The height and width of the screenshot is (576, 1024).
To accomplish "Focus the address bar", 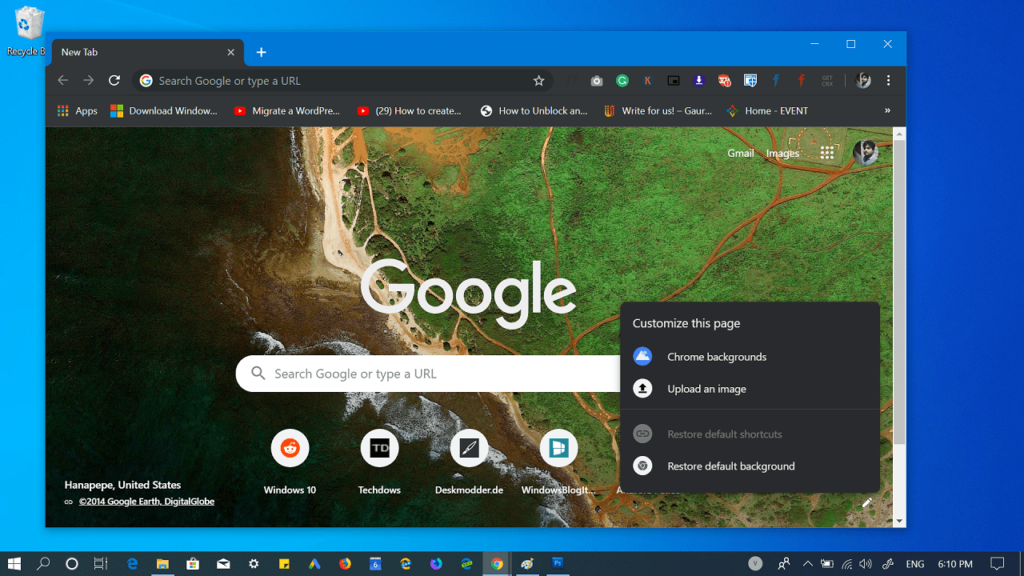I will (343, 80).
